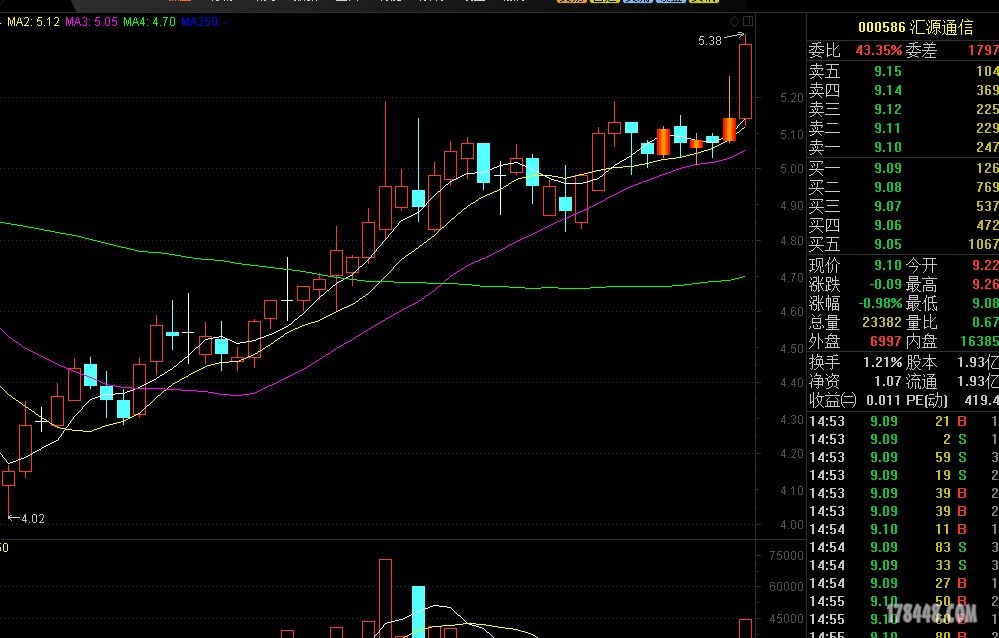Select the 卖二 ask row at 9.11
999x638 pixels.
pos(903,129)
